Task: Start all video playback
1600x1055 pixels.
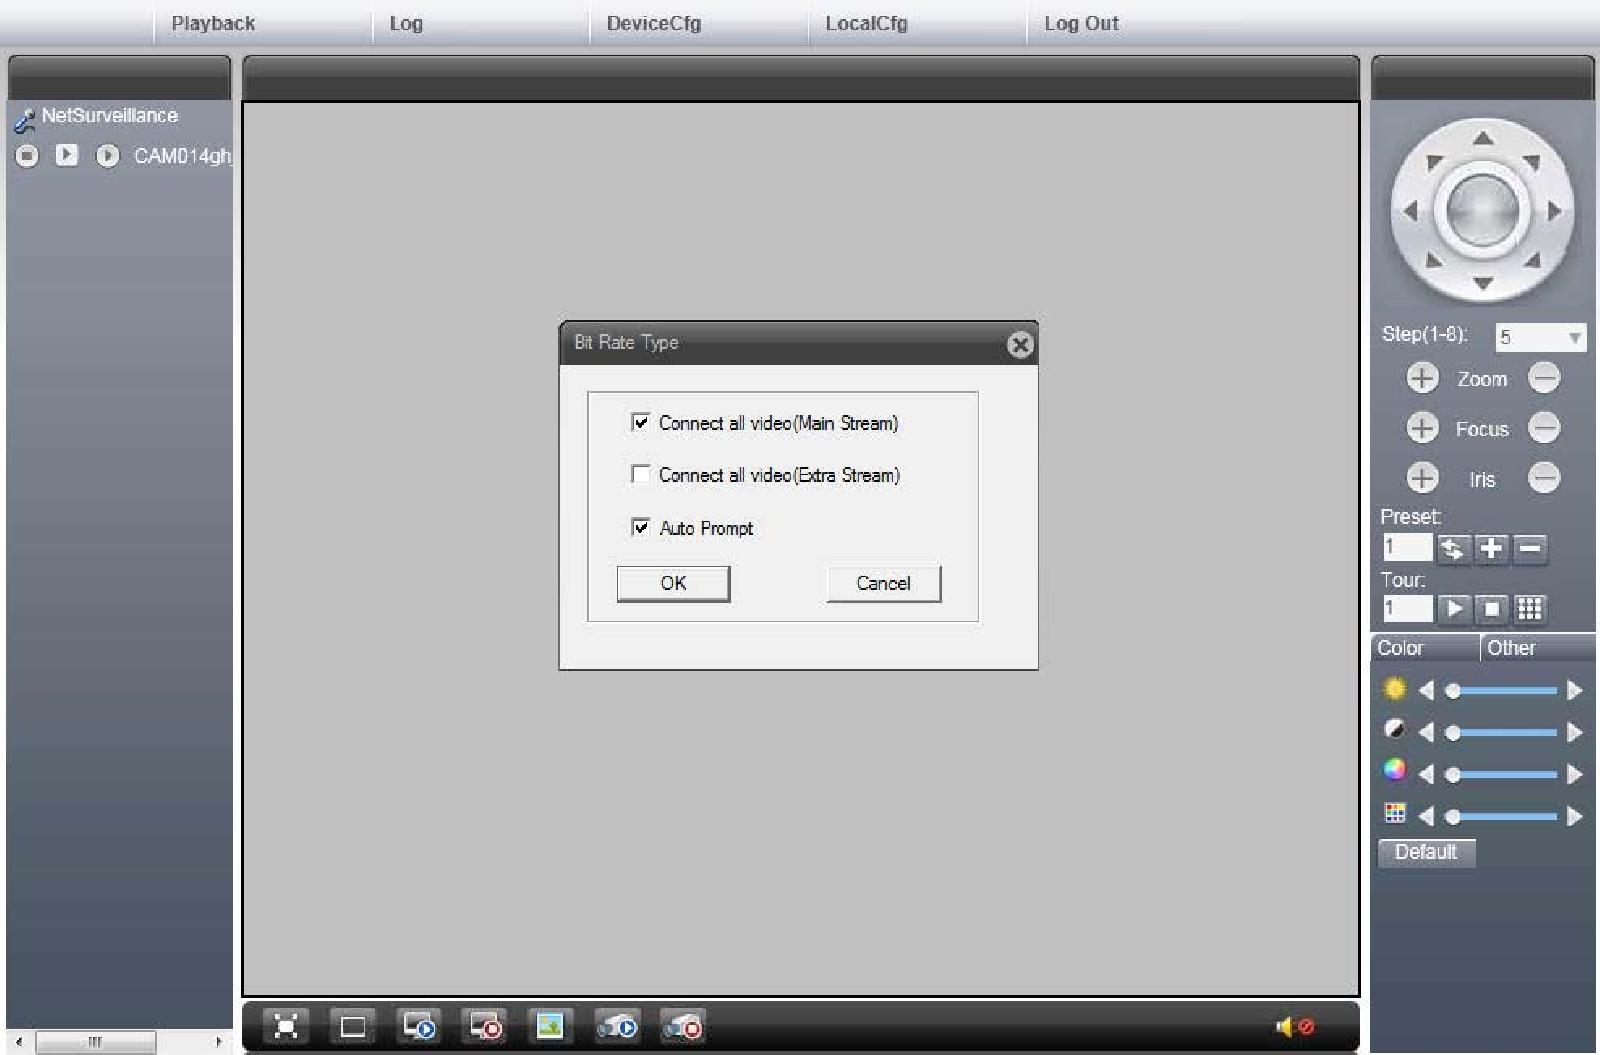Action: 419,1026
